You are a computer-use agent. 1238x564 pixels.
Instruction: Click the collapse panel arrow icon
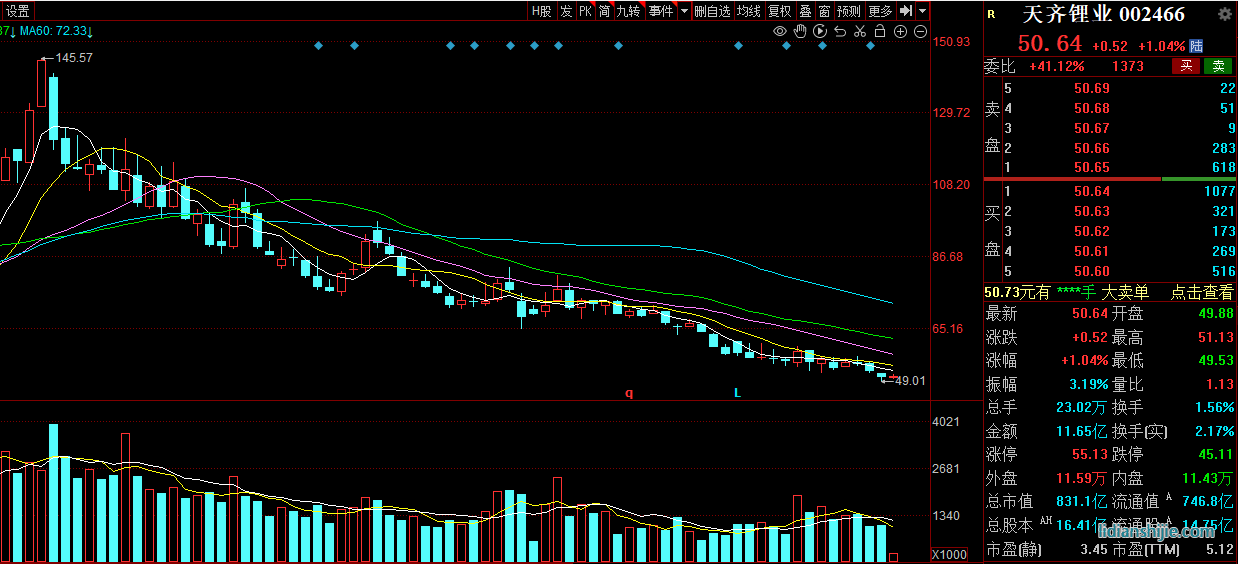click(905, 11)
